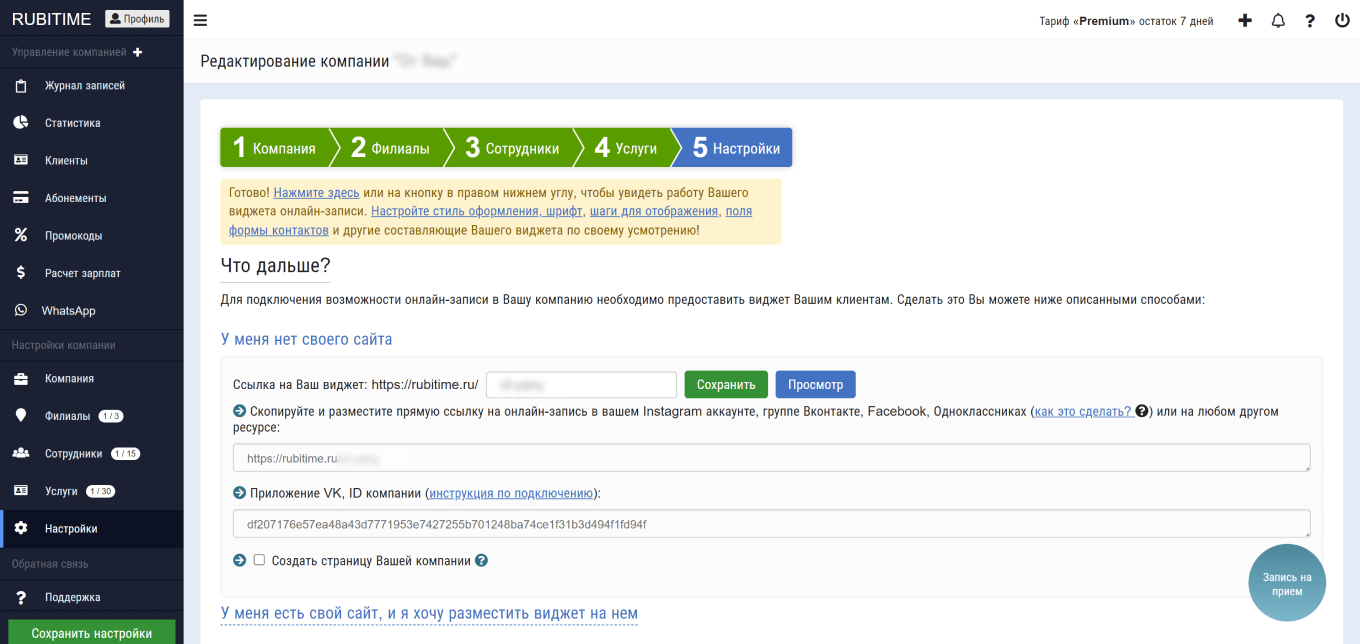
Task: Open the notifications bell icon
Action: point(1278,20)
